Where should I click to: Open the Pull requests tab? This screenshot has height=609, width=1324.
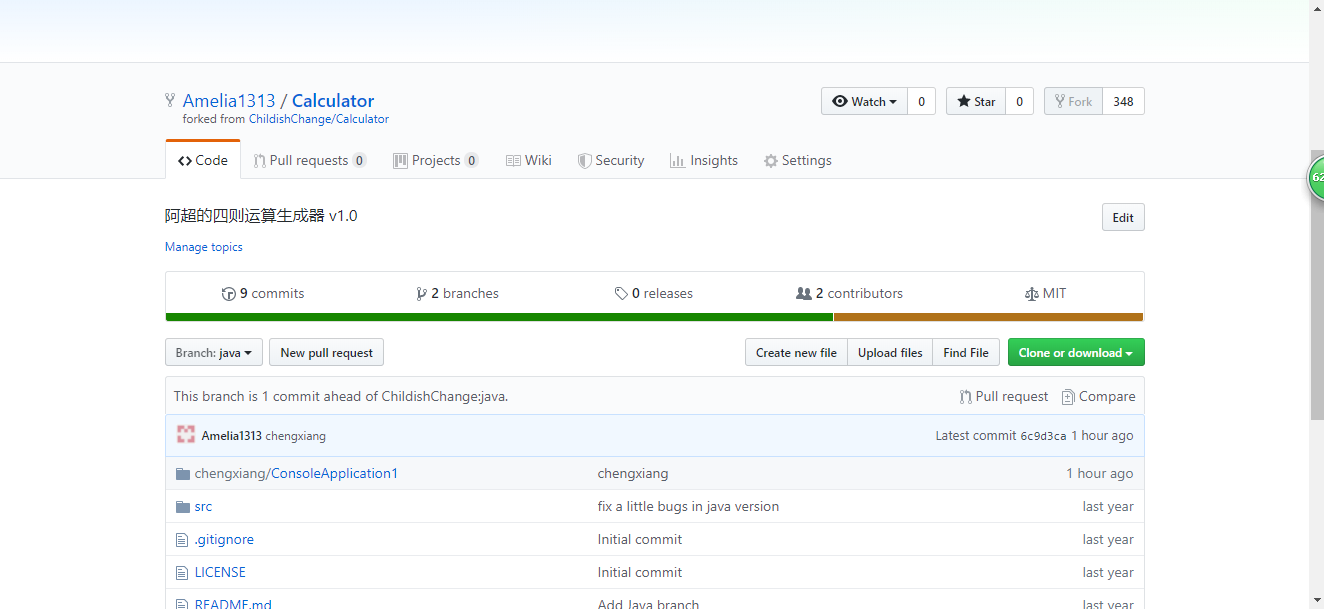point(310,160)
